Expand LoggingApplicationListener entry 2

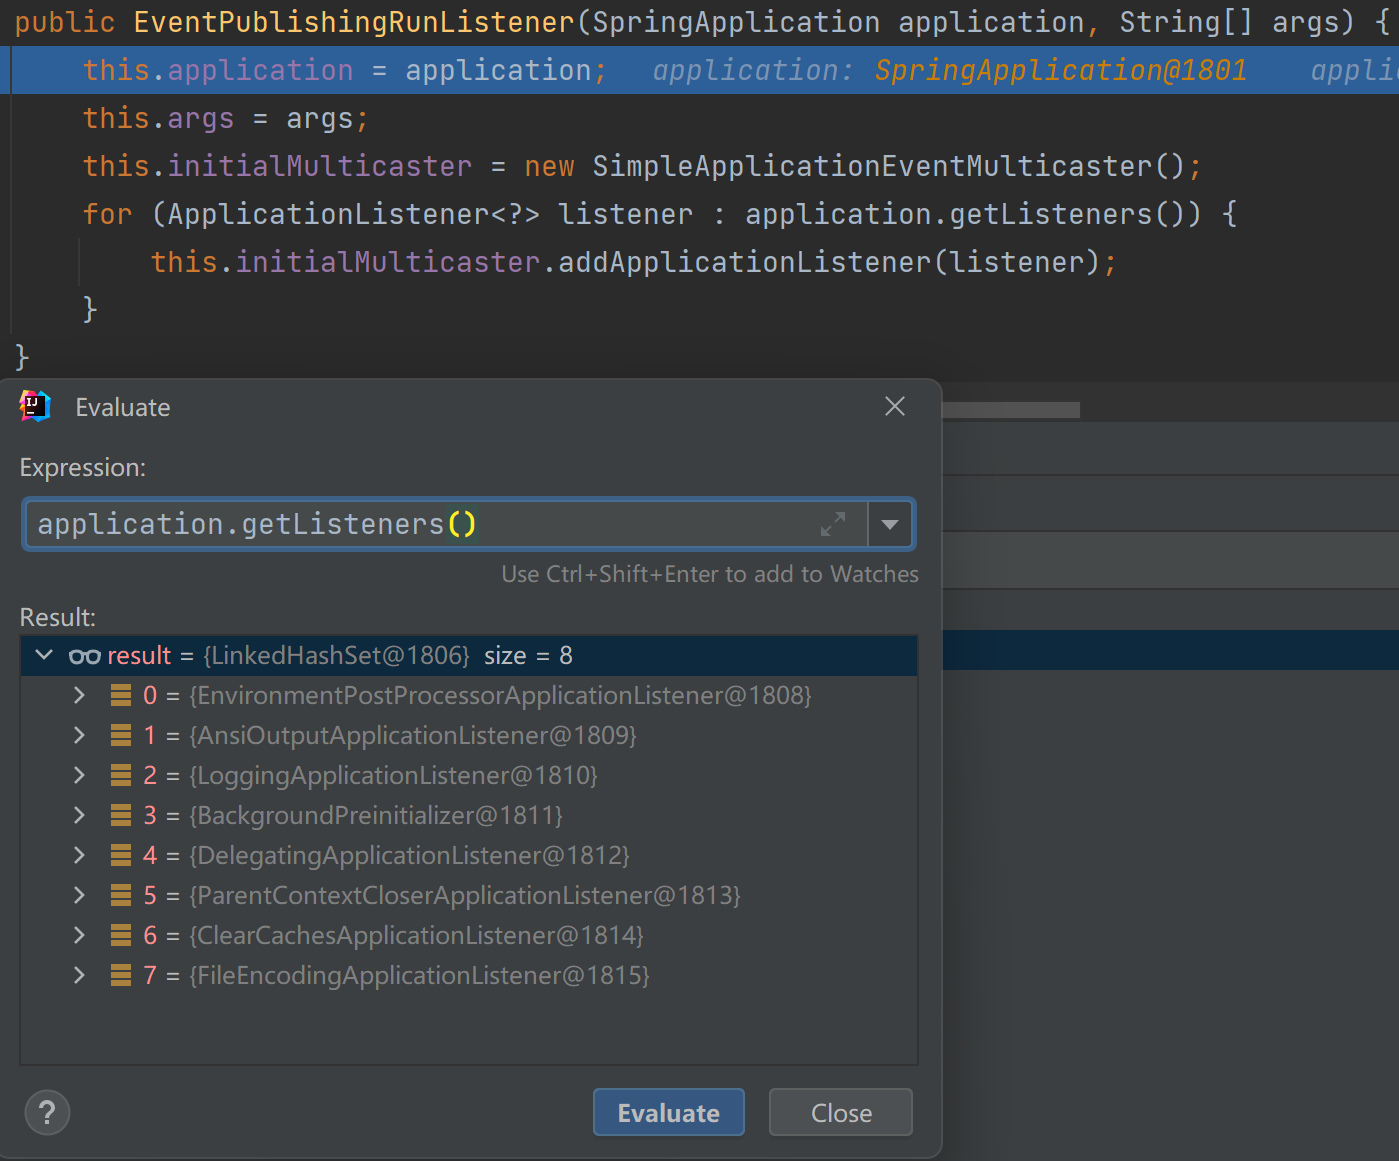[x=79, y=775]
